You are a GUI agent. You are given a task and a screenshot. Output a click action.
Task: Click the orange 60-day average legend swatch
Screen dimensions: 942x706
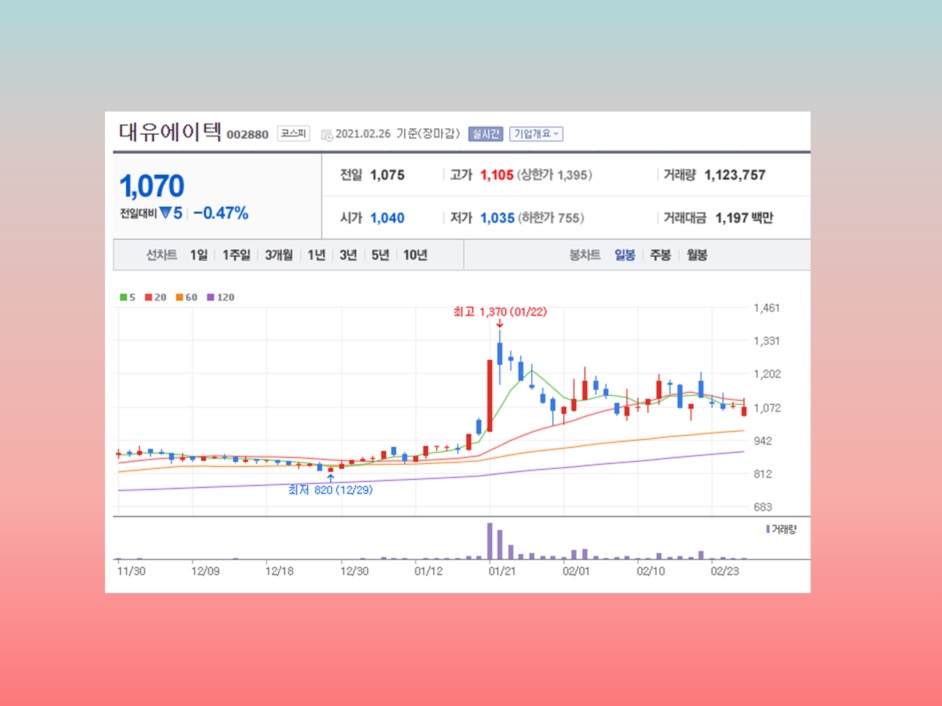[179, 297]
